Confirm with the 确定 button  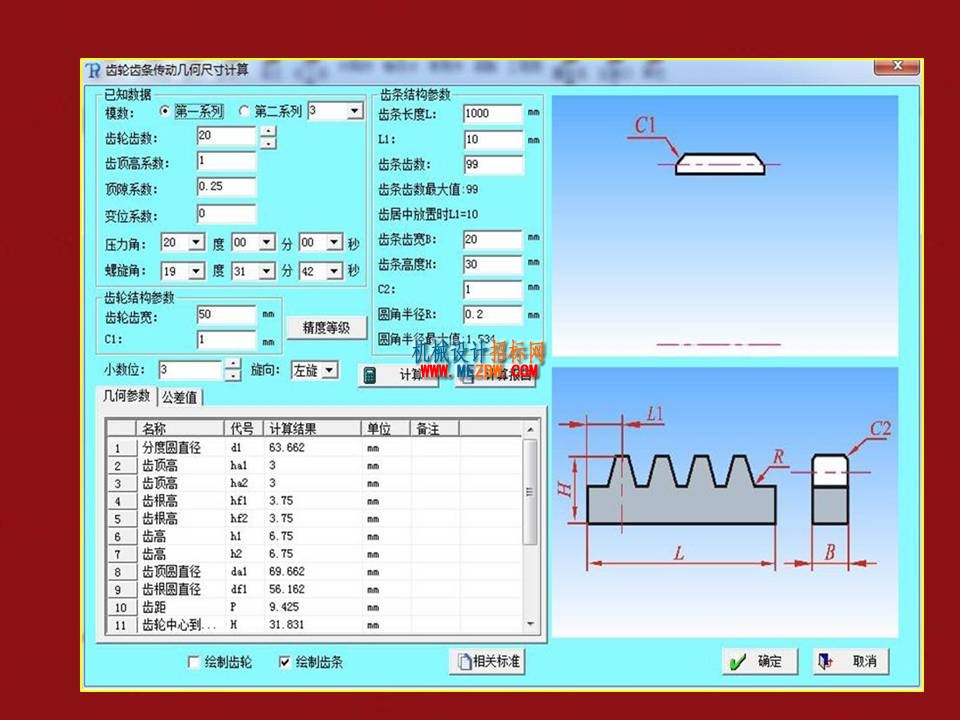tap(760, 661)
